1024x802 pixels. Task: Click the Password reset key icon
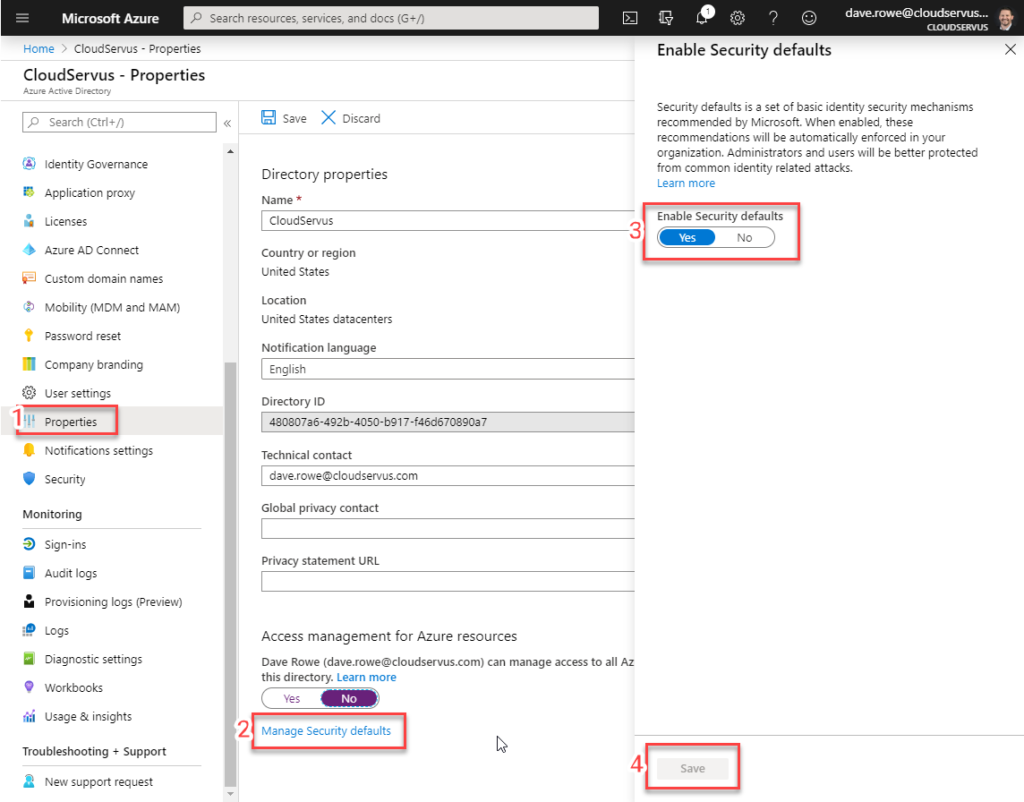(29, 336)
